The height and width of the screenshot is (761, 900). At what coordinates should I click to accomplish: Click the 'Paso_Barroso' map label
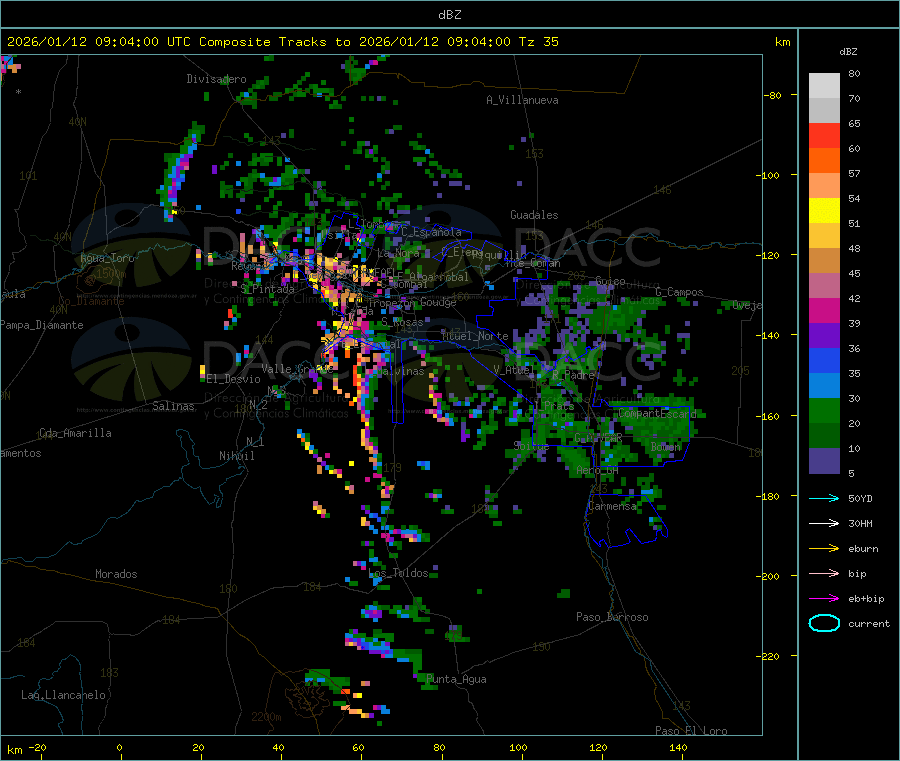click(x=612, y=617)
